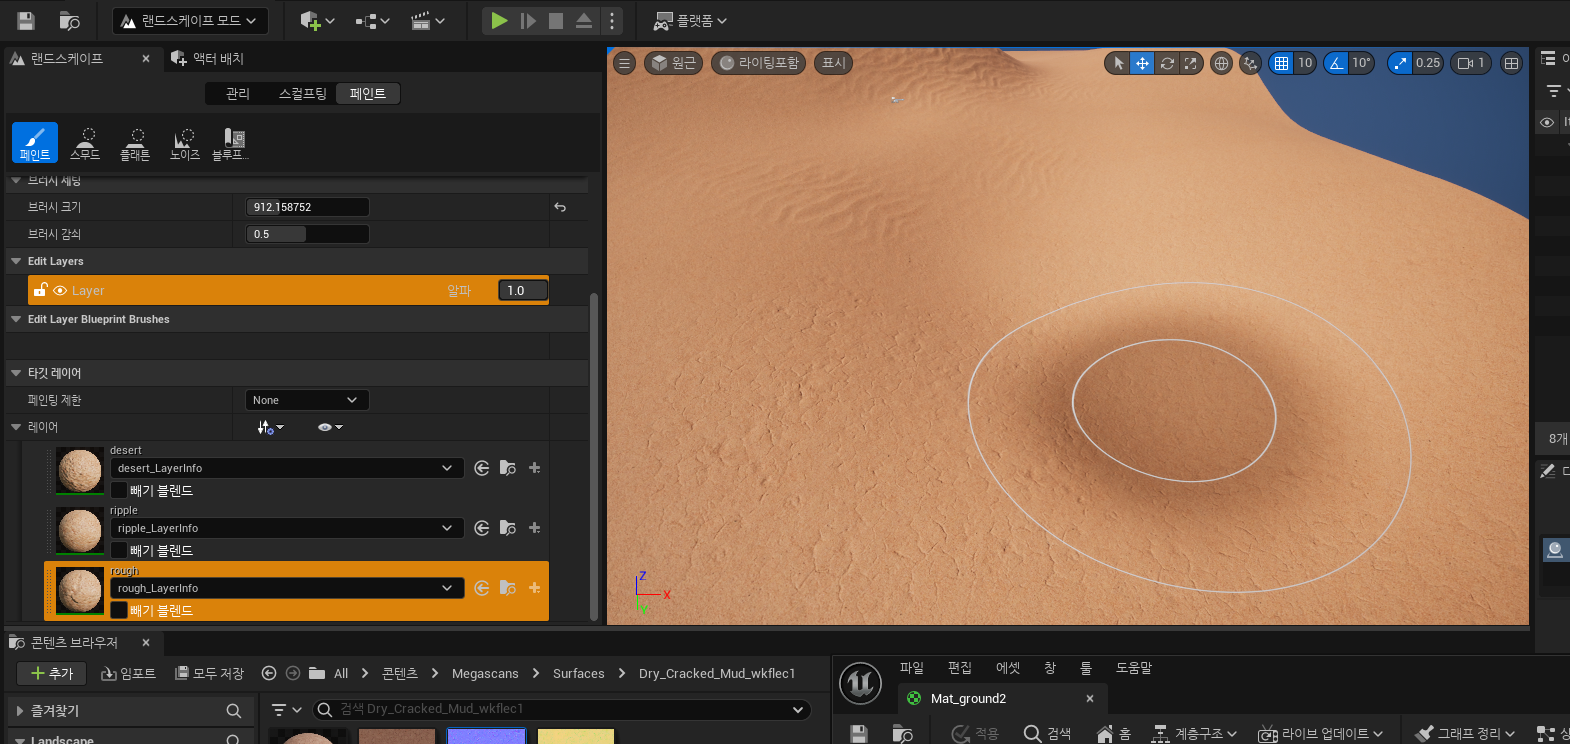Browse to desert layer info asset
Viewport: 1570px width, 744px height.
click(508, 468)
